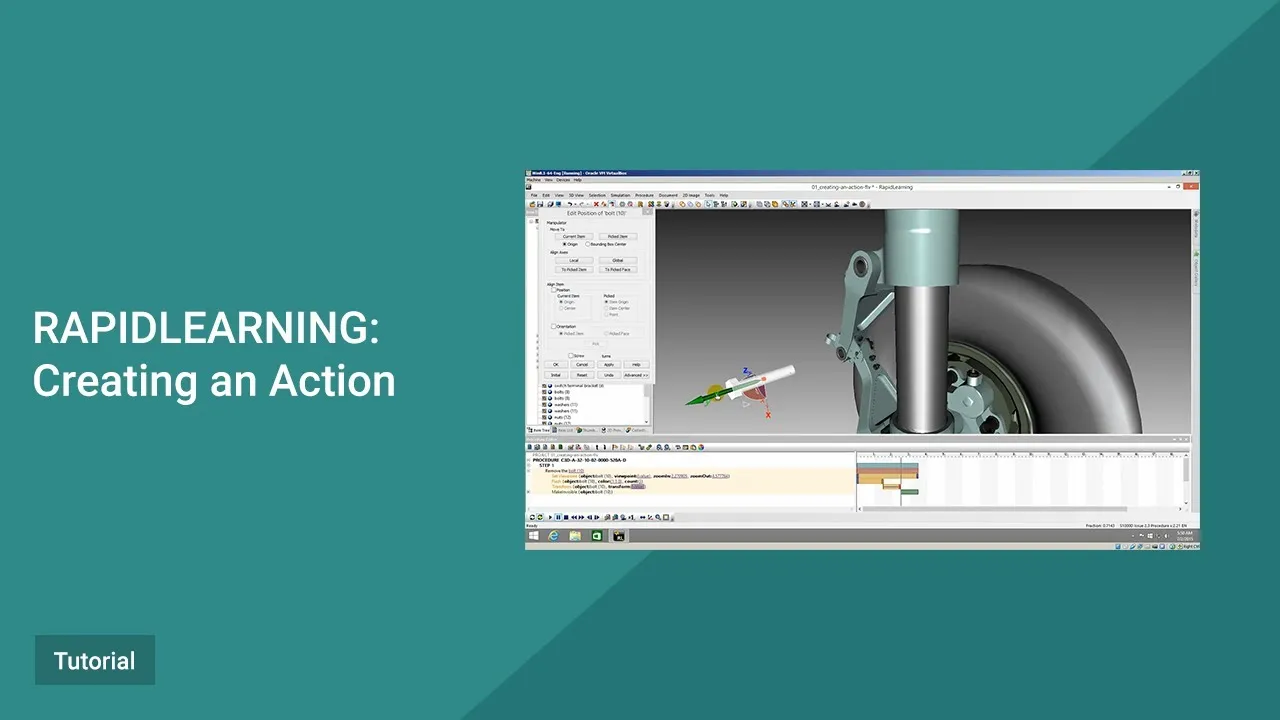This screenshot has height=720, width=1280.
Task: Open the Procedure menu
Action: pyautogui.click(x=644, y=195)
